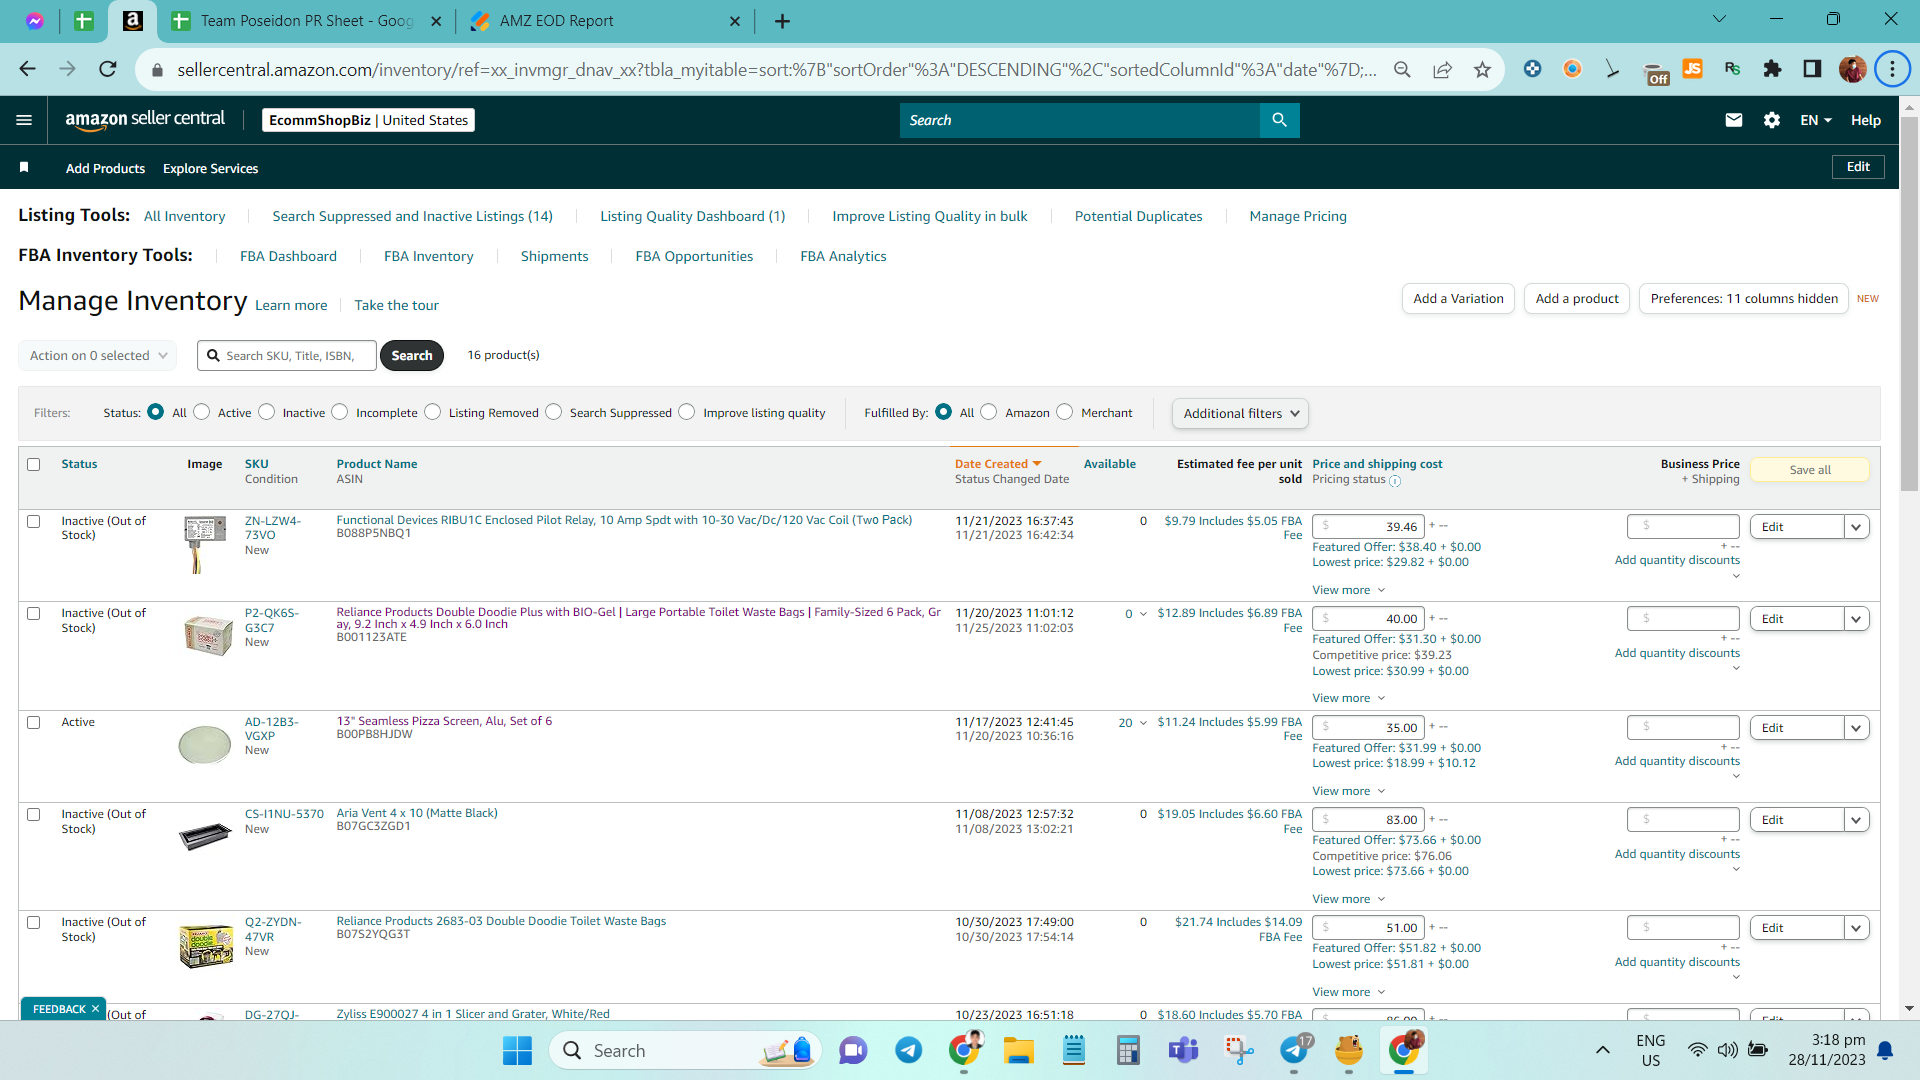
Task: Open the Chrome profile avatar
Action: click(x=1852, y=69)
